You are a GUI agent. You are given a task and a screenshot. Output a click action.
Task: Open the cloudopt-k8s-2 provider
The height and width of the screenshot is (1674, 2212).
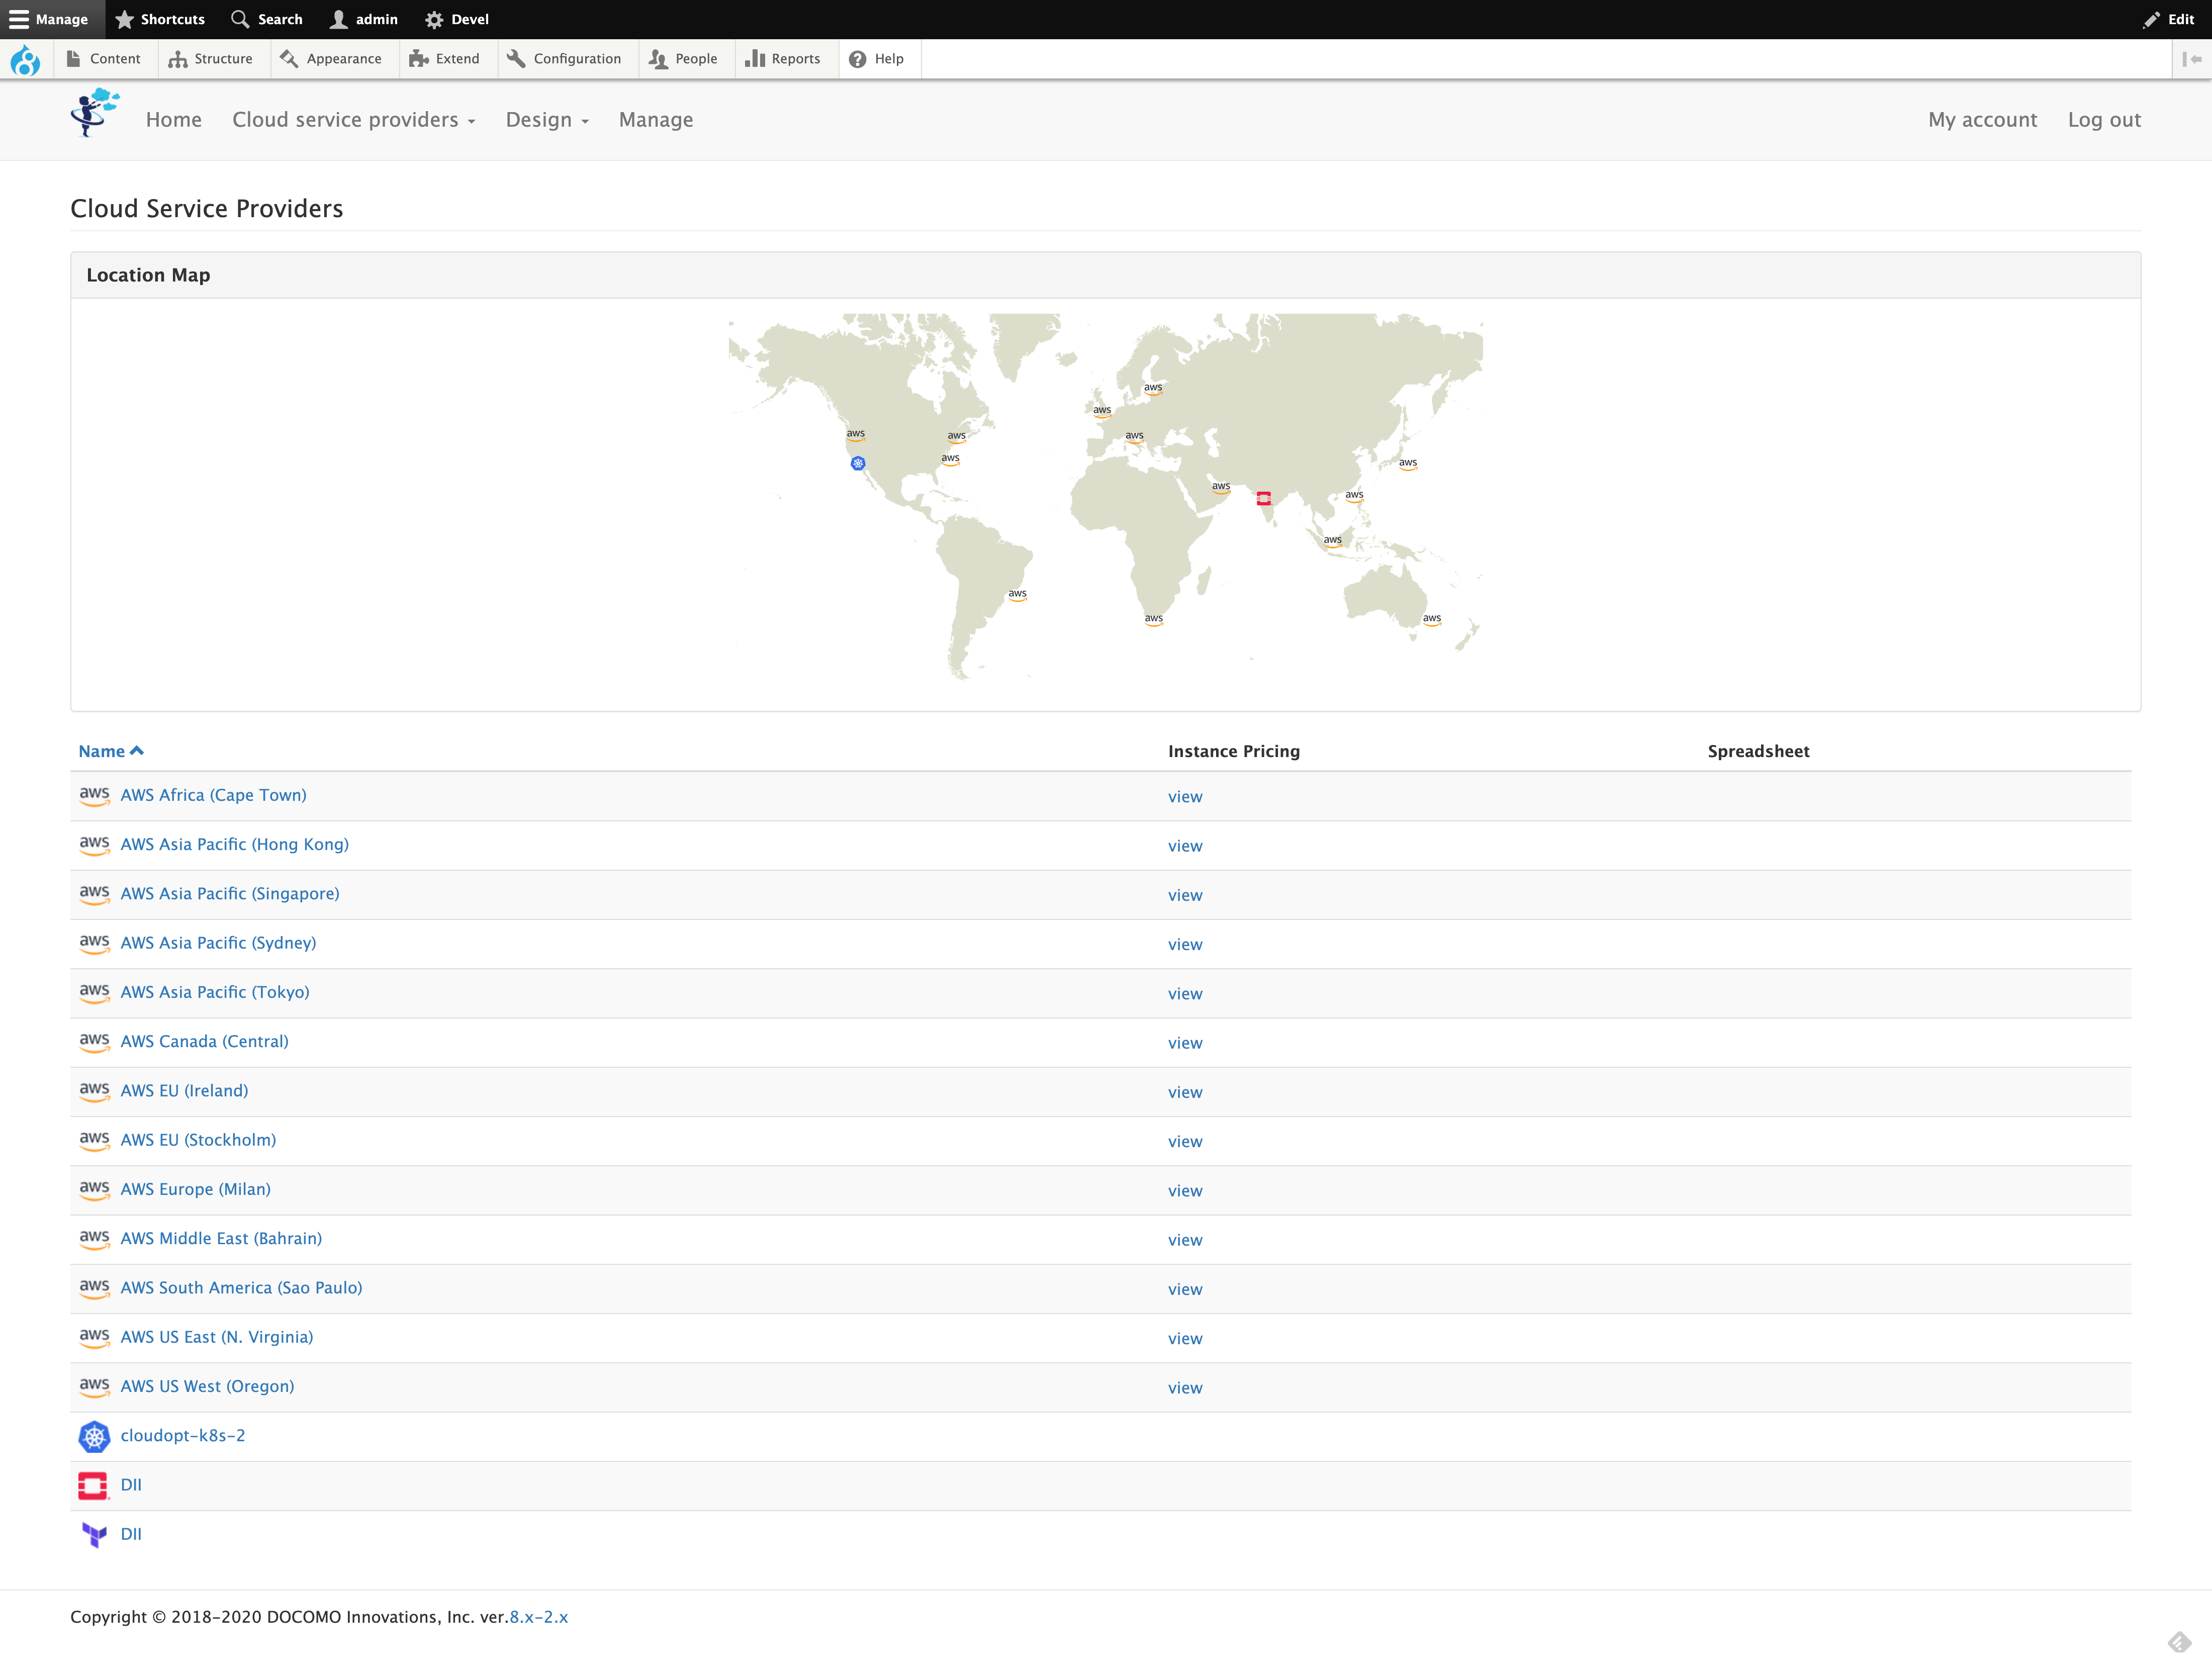click(183, 1435)
